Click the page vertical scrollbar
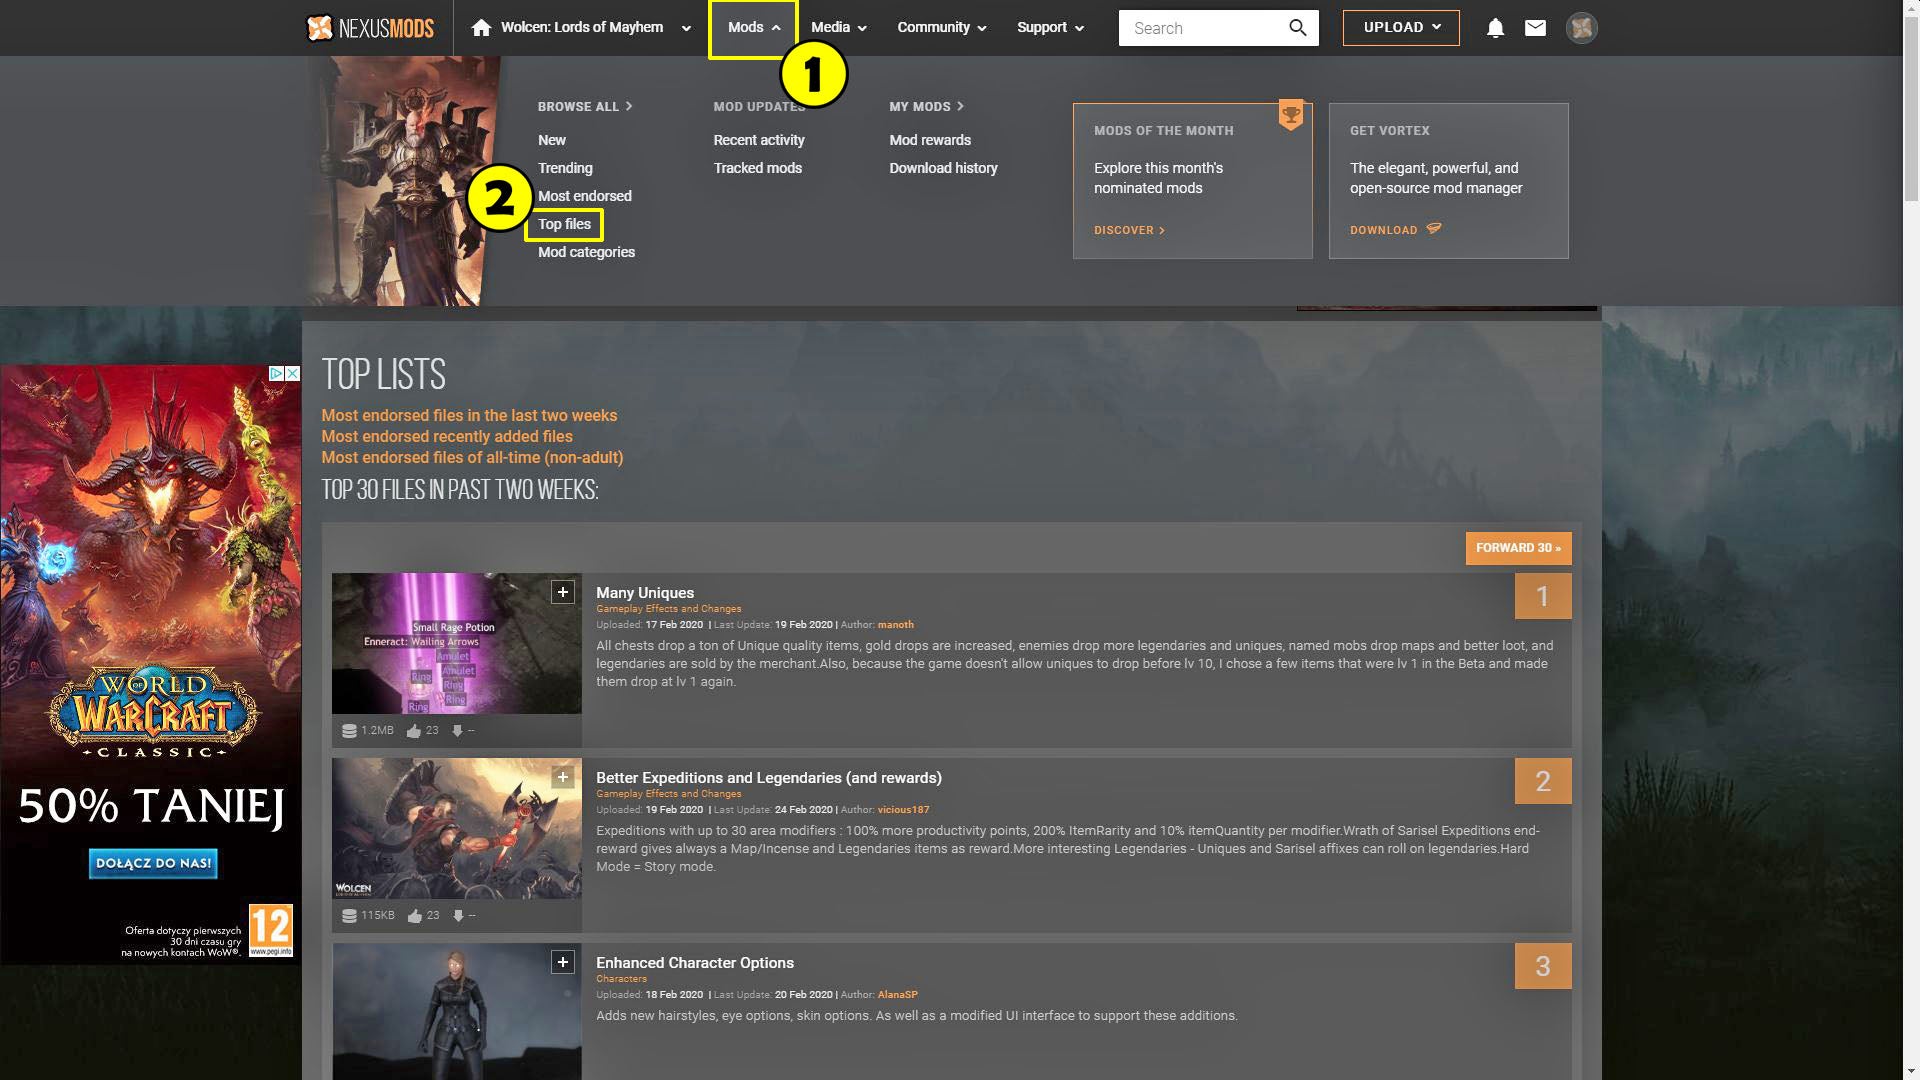1920x1080 pixels. pyautogui.click(x=1911, y=110)
